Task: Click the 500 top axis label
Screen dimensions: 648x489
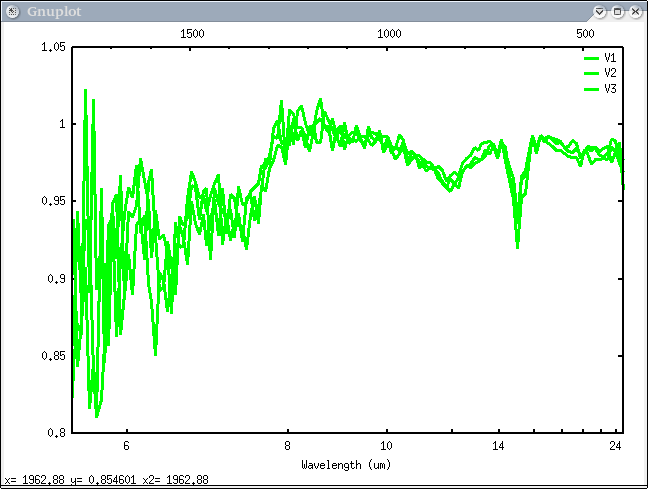Action: (x=586, y=33)
